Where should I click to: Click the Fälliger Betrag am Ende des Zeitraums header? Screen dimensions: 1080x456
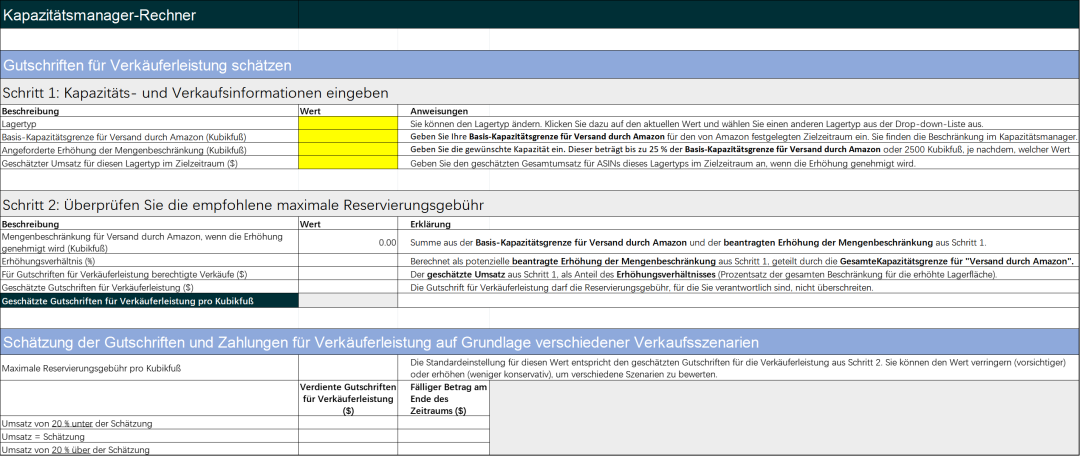(x=443, y=398)
